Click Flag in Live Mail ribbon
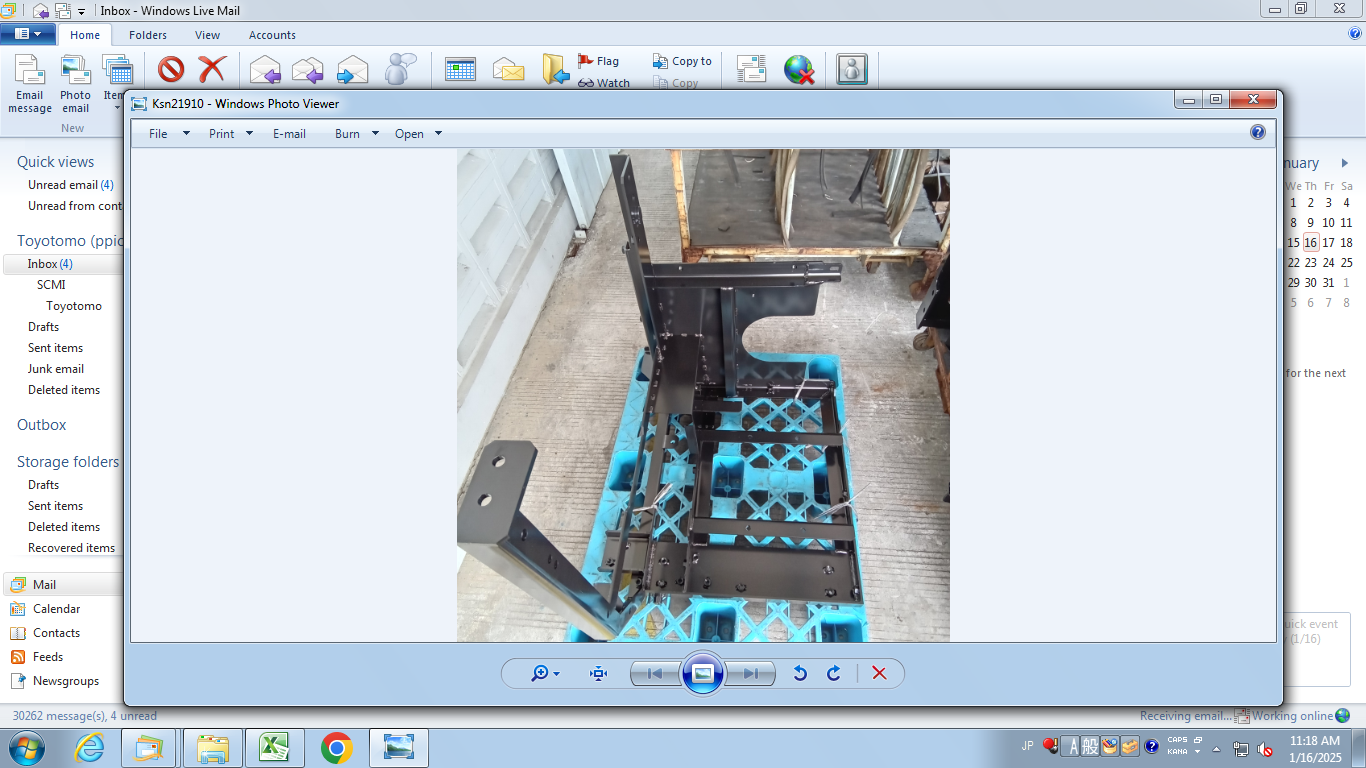Screen dimensions: 1366x768 [x=598, y=61]
